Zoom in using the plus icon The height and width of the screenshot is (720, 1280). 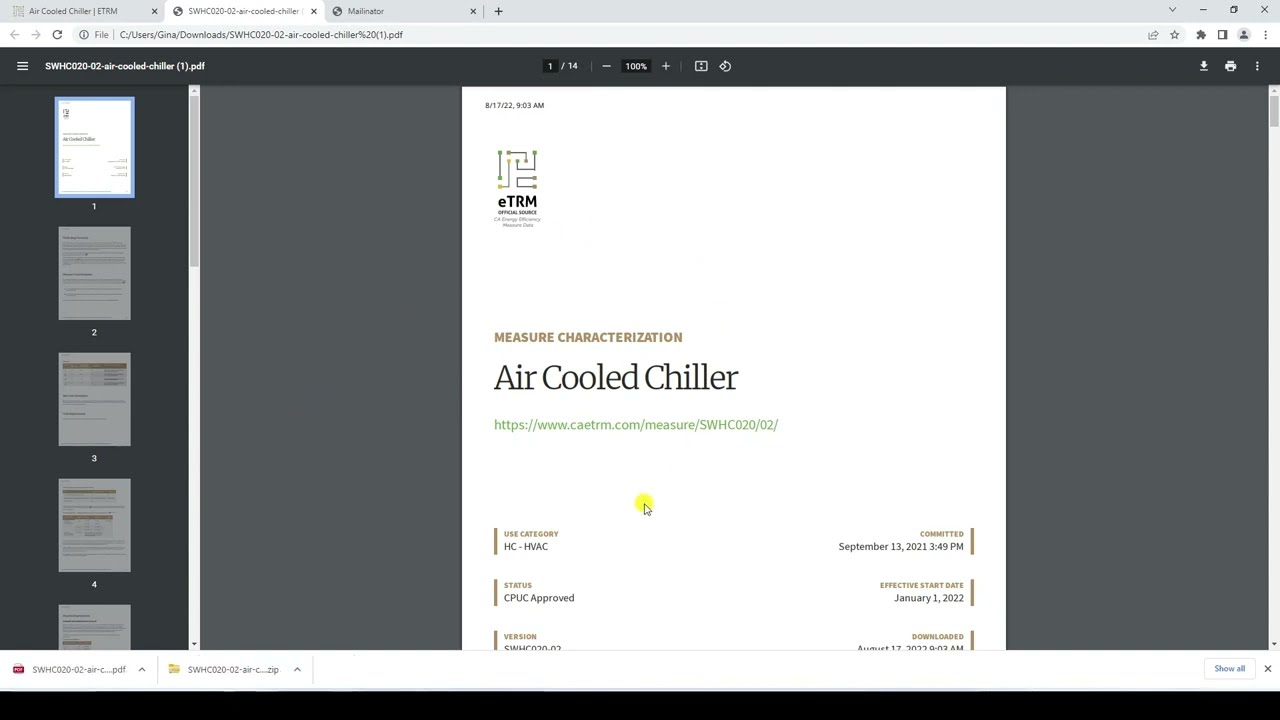coord(666,66)
